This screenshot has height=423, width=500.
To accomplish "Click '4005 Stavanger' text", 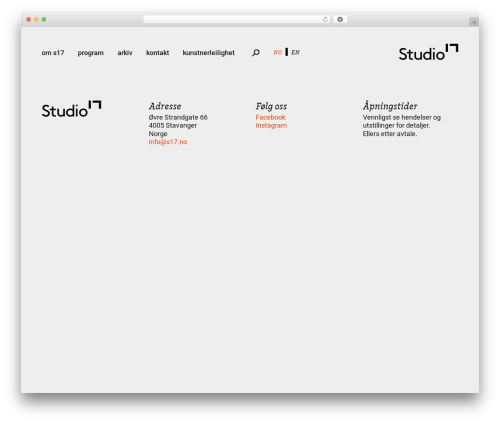I will click(173, 125).
